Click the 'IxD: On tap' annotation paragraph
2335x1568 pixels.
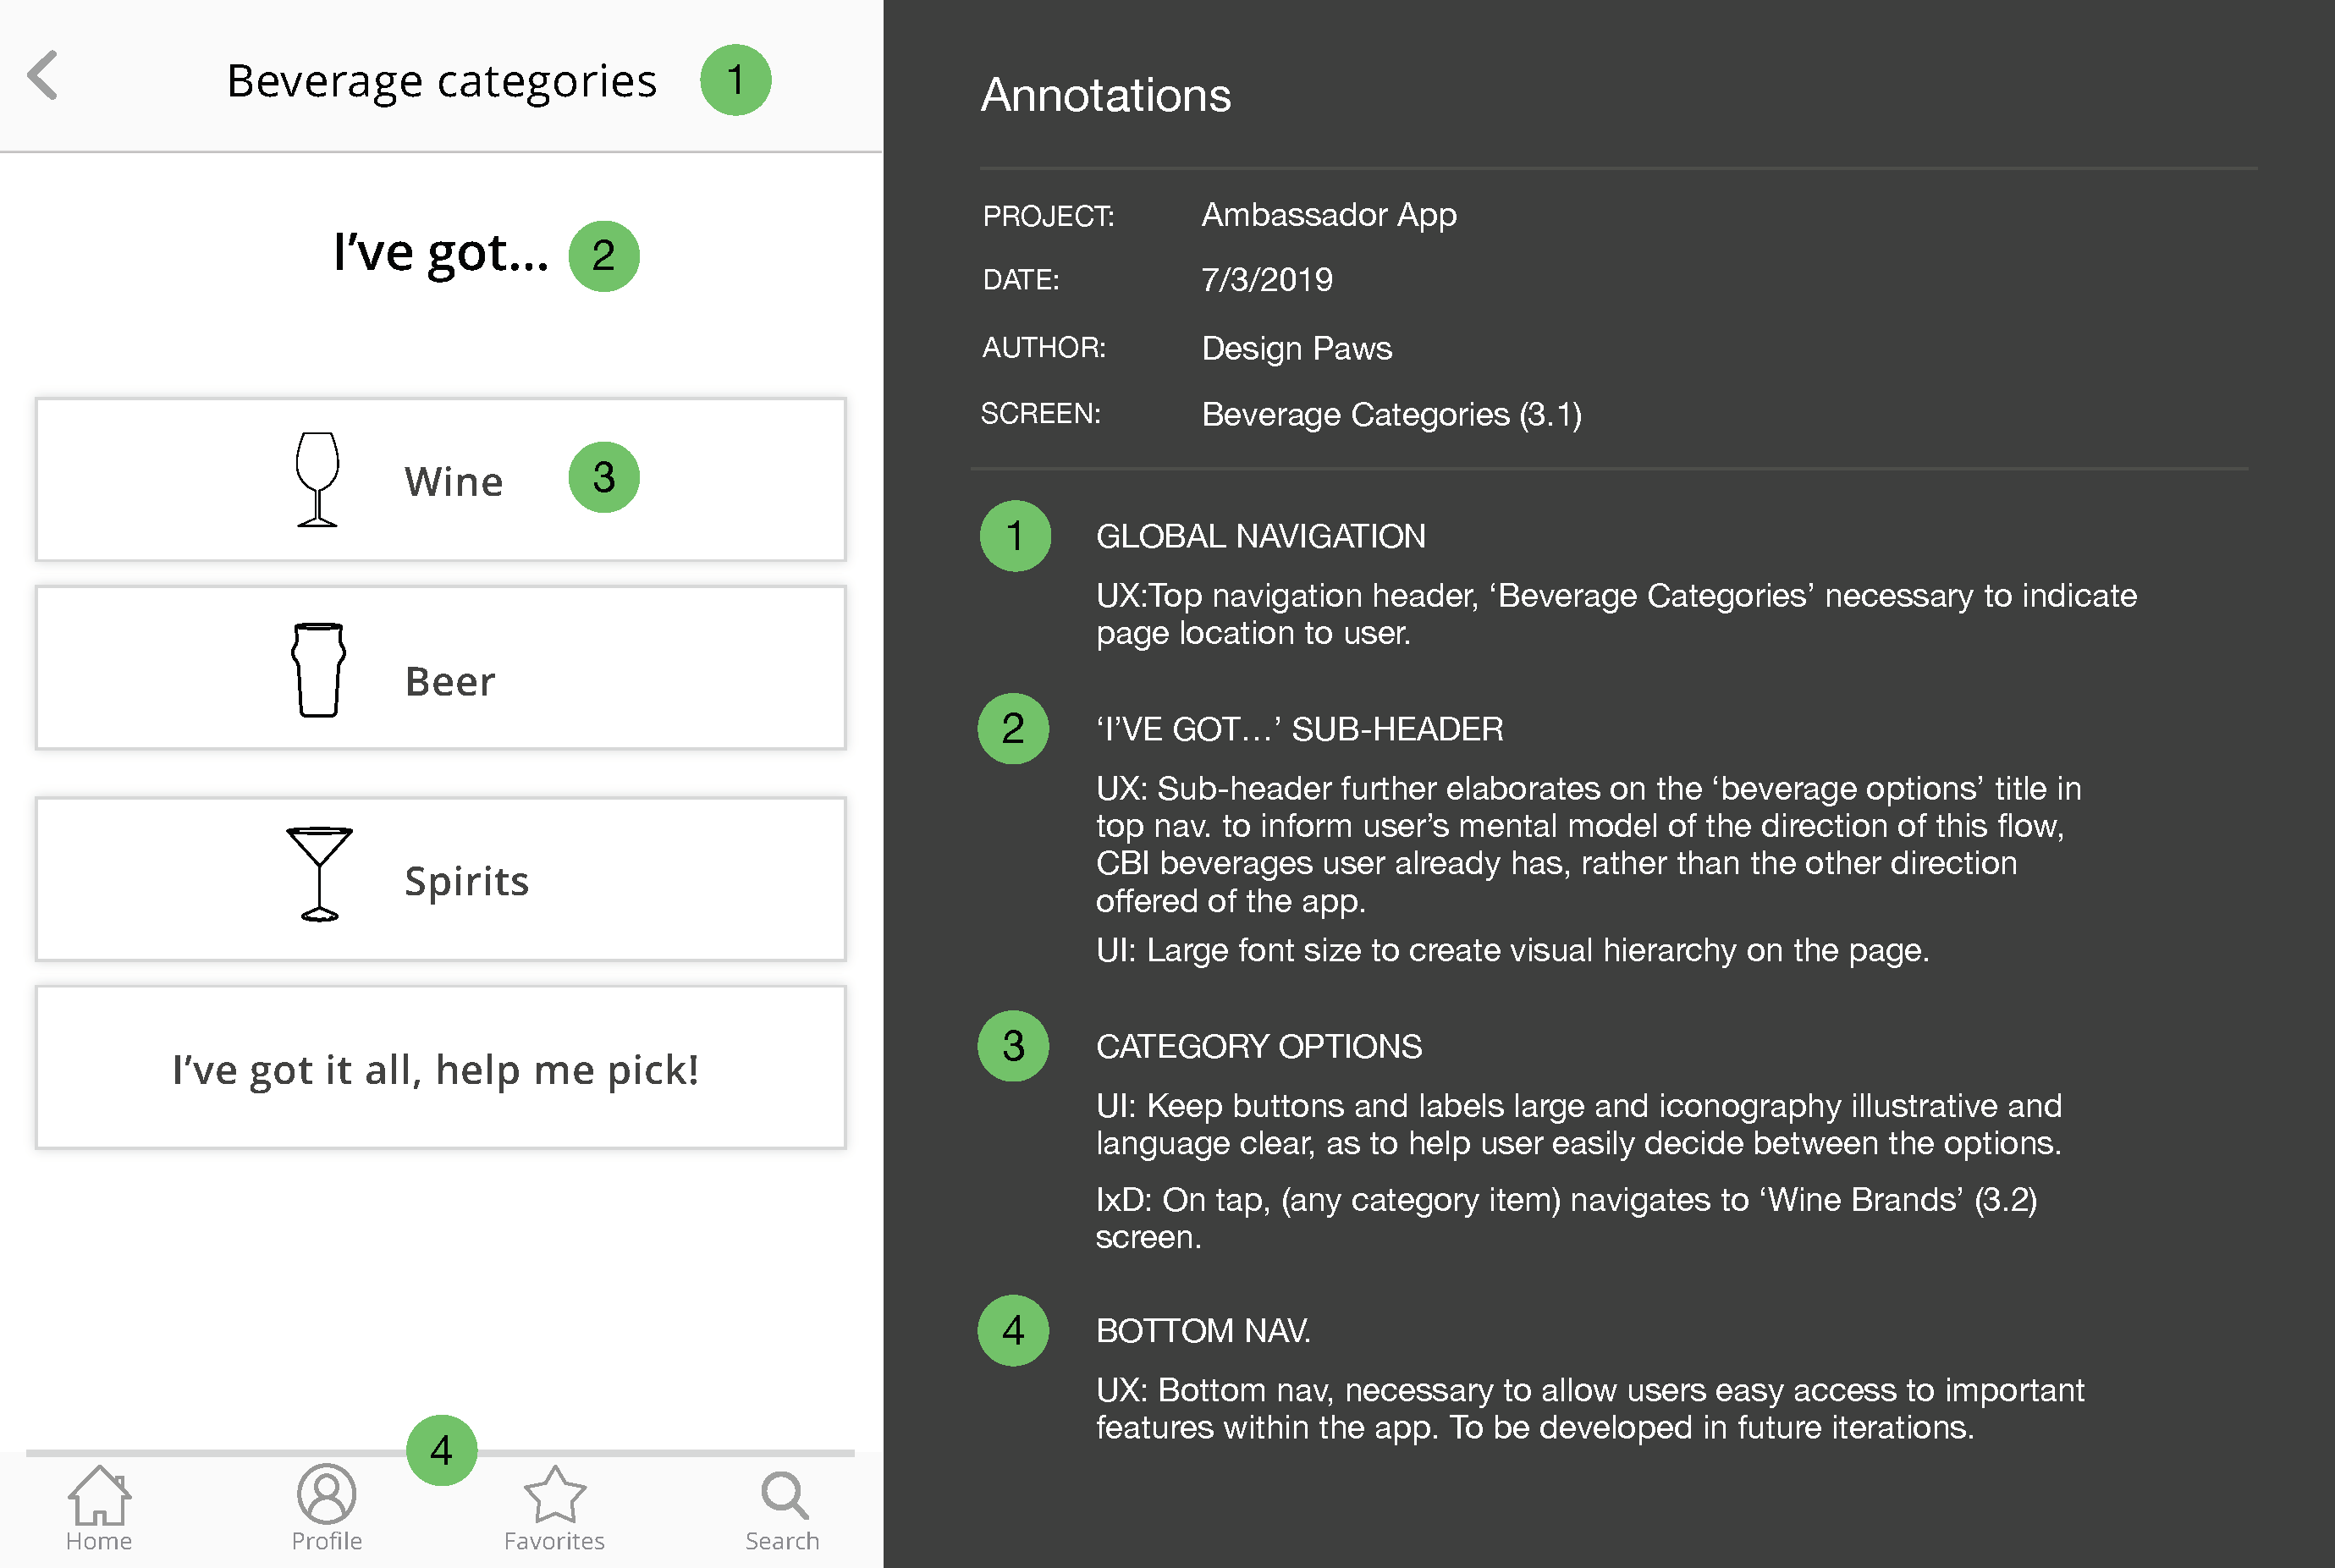1566,1218
